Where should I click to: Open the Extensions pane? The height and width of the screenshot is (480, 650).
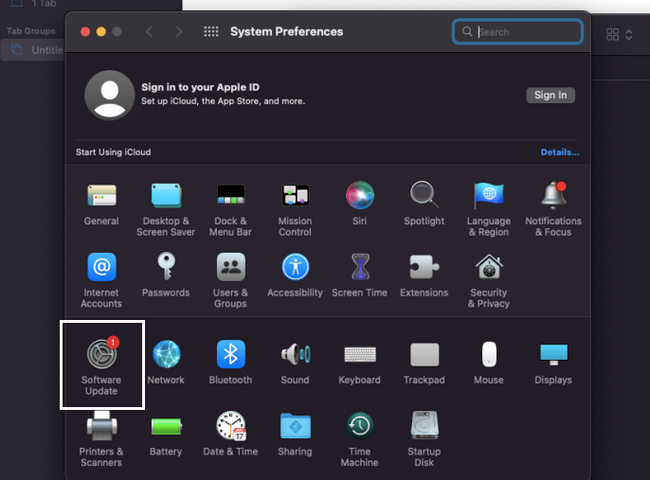point(424,275)
